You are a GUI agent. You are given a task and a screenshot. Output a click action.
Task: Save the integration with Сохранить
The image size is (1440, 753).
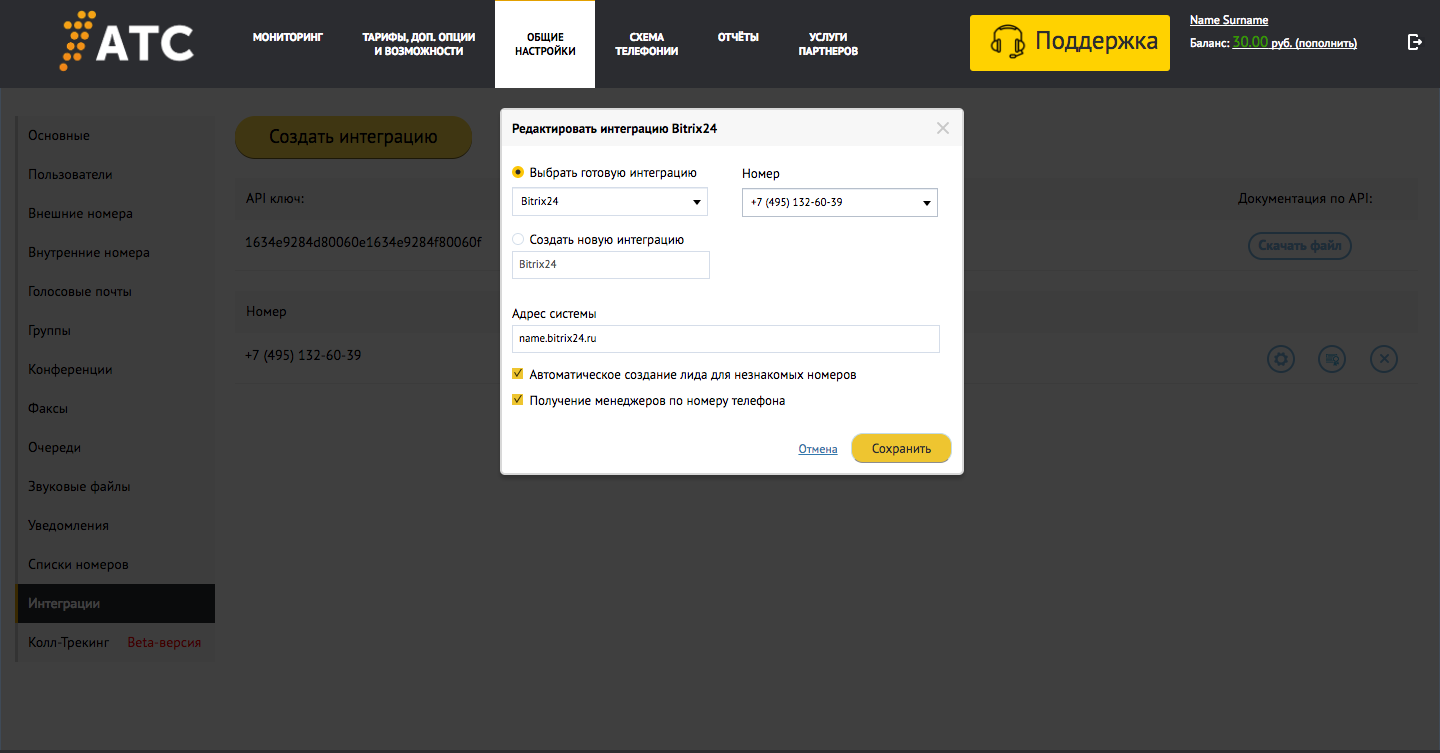coord(901,448)
